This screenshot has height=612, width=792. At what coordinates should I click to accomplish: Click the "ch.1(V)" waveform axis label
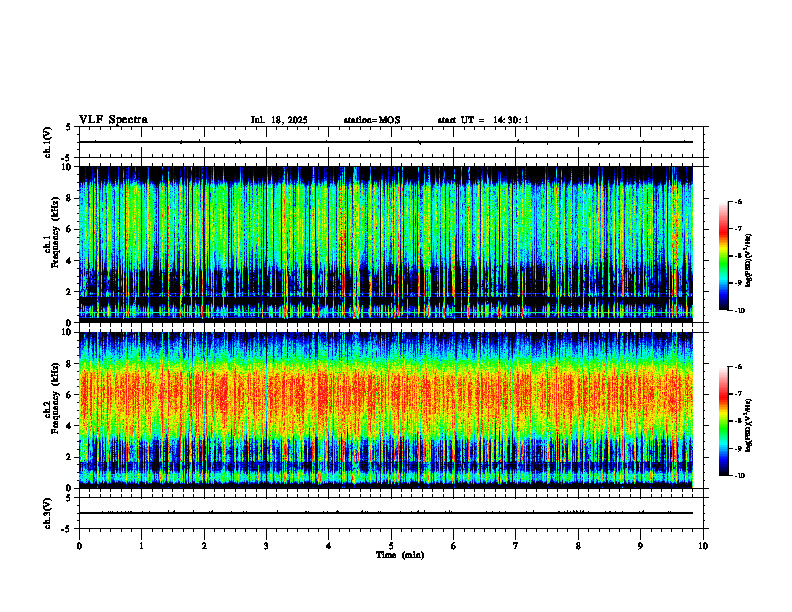click(48, 142)
